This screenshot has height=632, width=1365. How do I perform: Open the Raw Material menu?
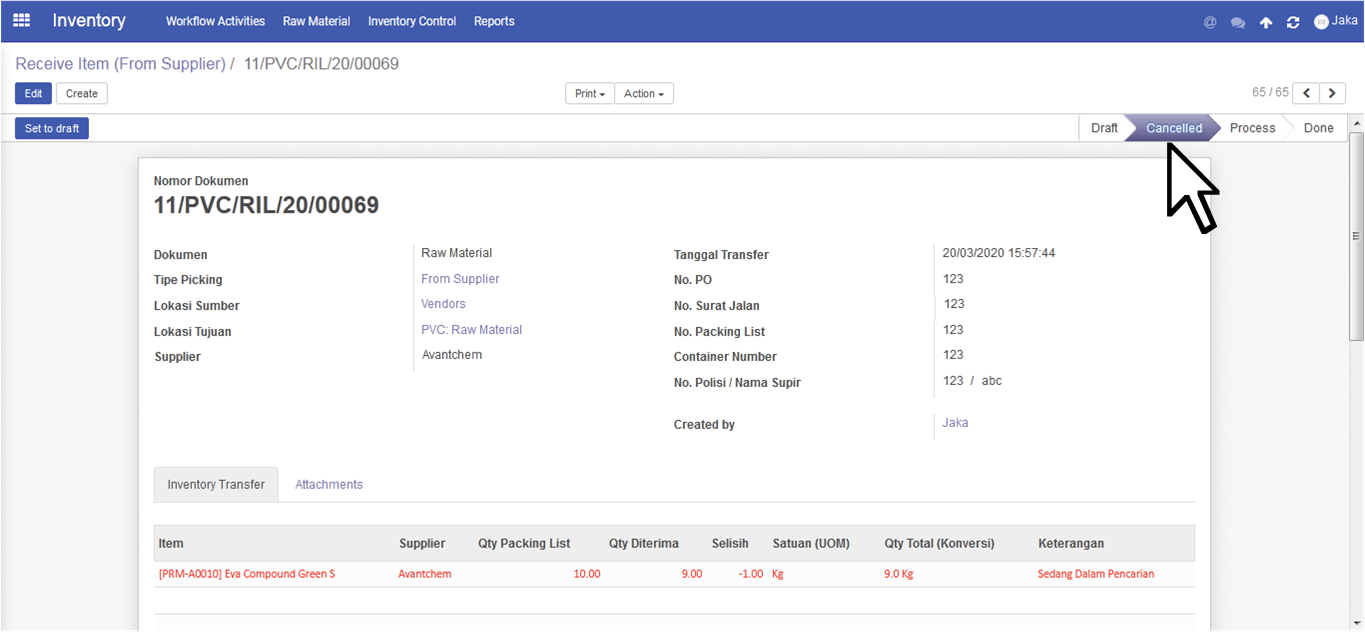(x=316, y=21)
